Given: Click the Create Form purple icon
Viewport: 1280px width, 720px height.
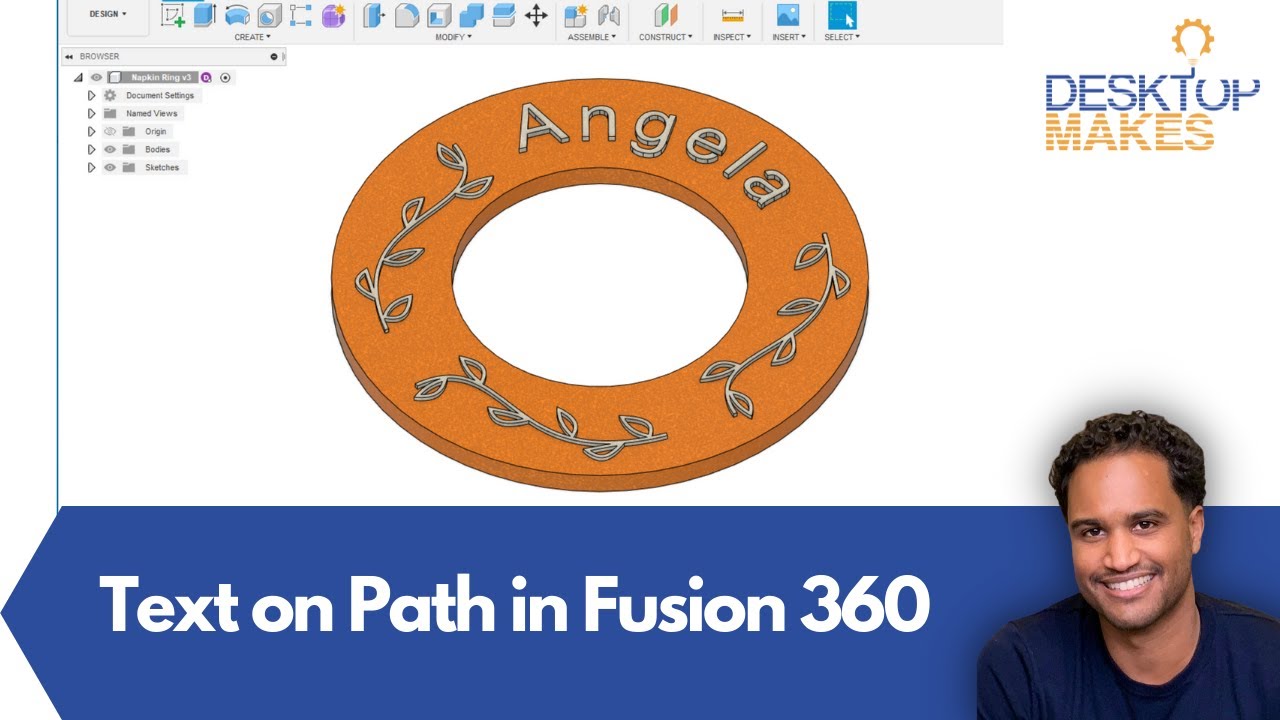Looking at the screenshot, I should pyautogui.click(x=333, y=15).
